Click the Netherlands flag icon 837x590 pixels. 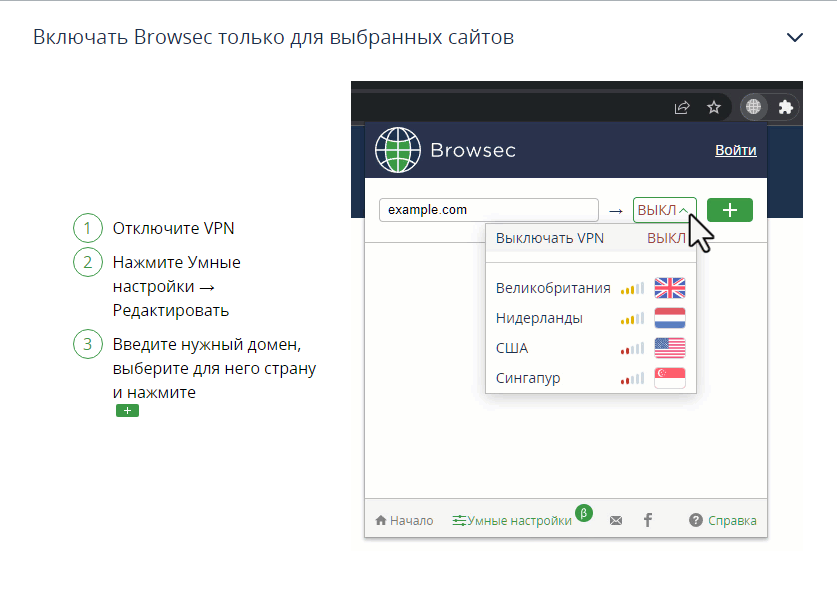pos(670,318)
